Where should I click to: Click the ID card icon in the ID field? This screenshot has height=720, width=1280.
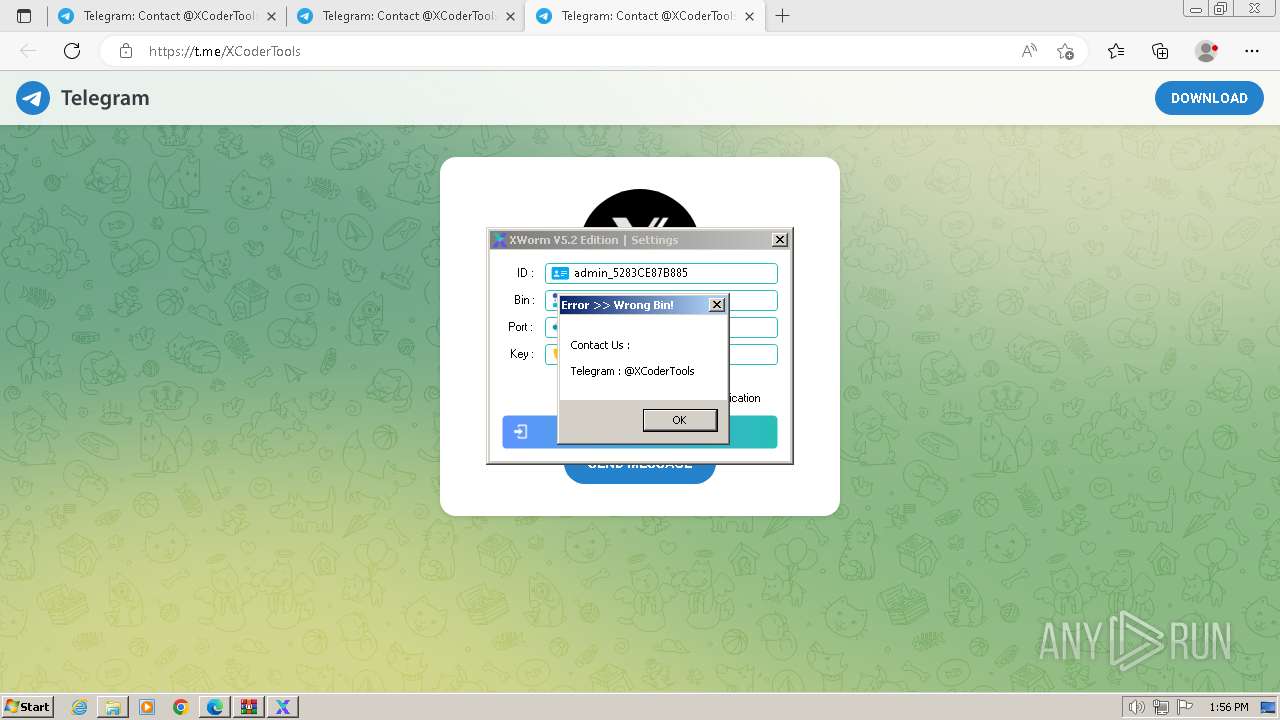[x=560, y=273]
